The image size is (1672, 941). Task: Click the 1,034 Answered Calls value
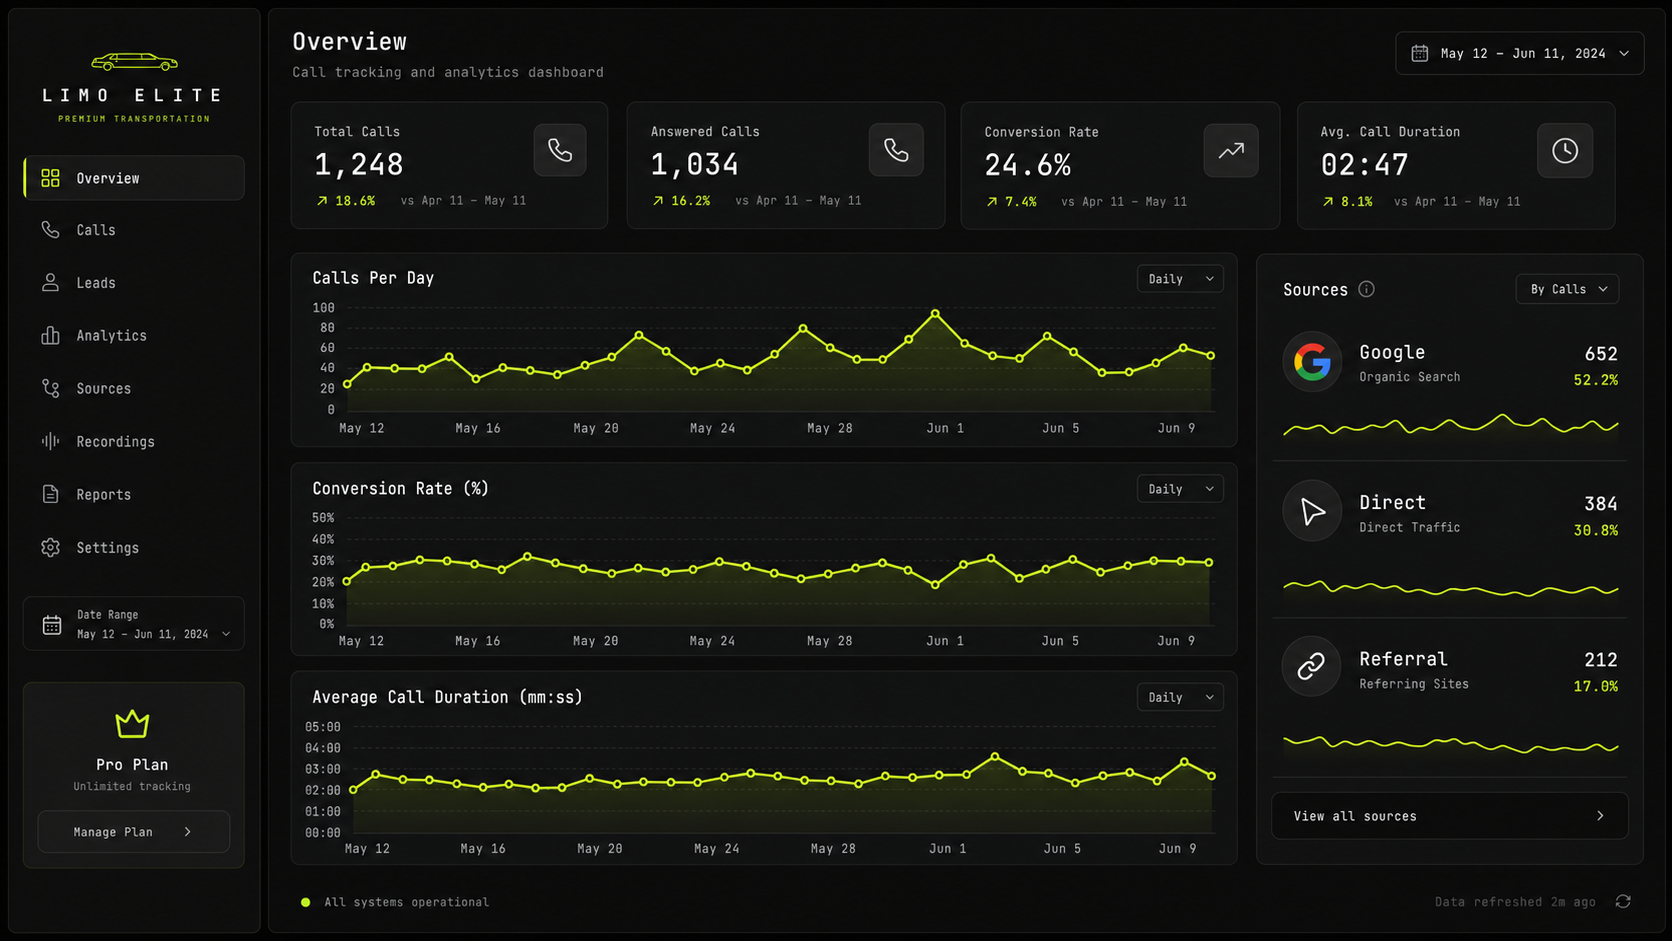tap(694, 164)
